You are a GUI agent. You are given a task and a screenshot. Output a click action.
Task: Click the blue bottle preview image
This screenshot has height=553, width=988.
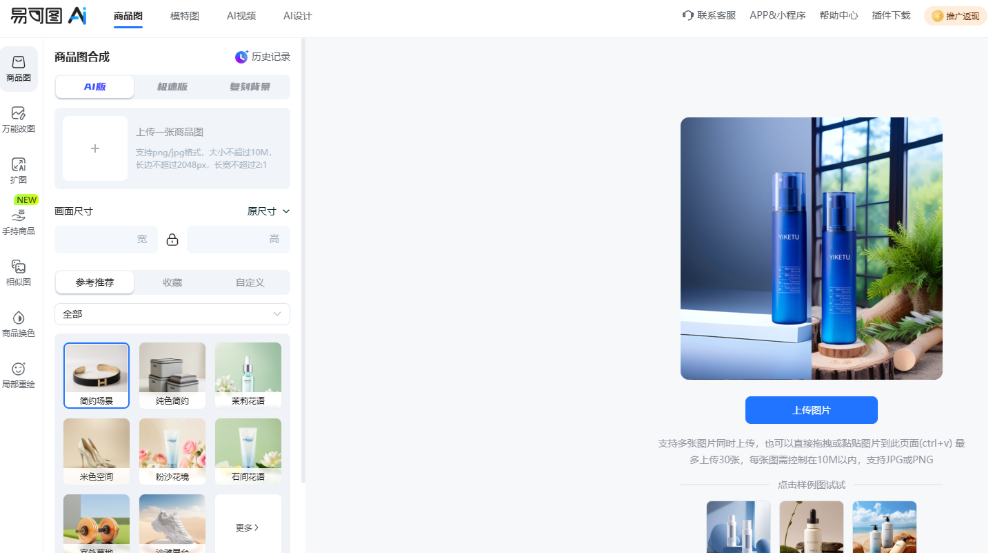pyautogui.click(x=811, y=248)
